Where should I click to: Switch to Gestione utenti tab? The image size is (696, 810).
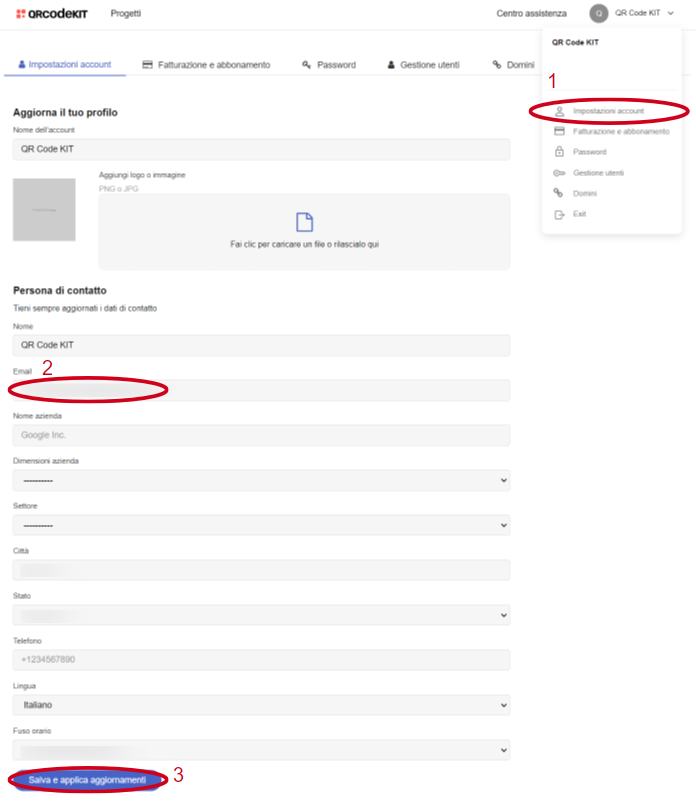click(423, 65)
